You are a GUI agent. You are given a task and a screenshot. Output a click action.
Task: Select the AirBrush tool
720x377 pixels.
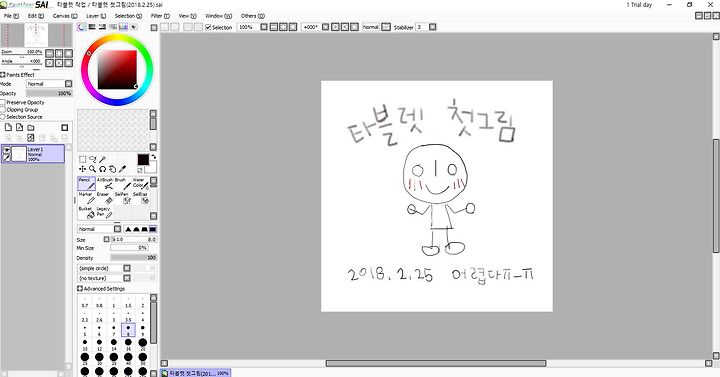[105, 184]
